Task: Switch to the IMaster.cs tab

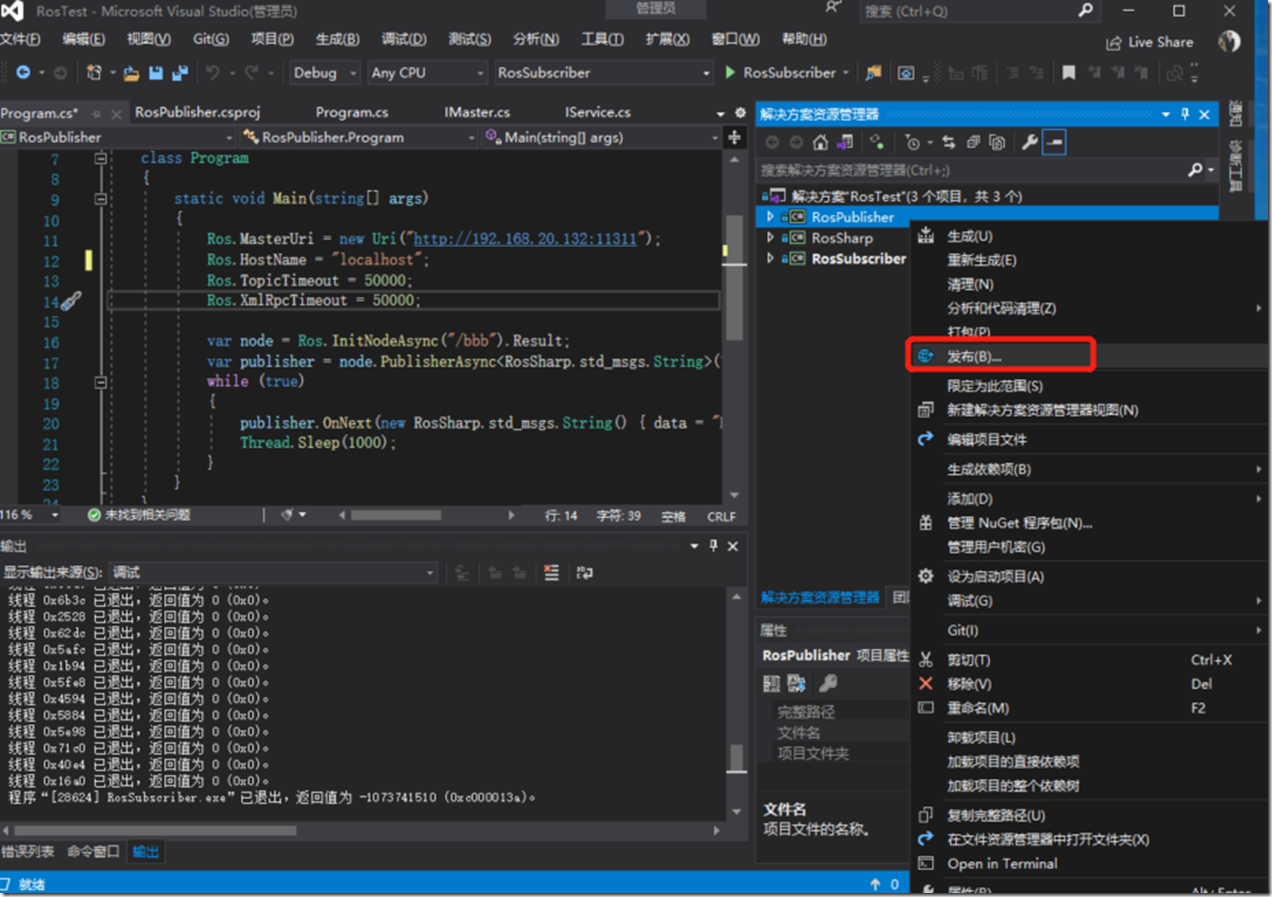Action: 477,112
